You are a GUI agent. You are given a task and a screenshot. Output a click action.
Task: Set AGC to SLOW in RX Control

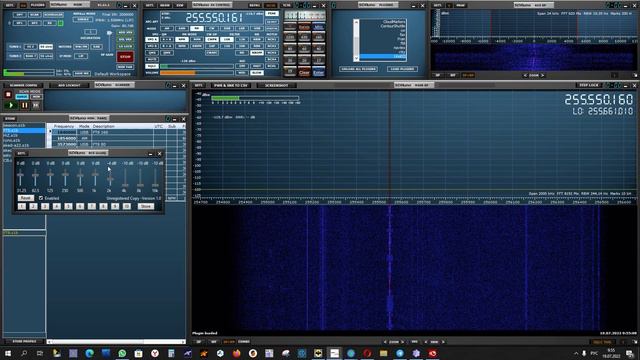tap(257, 73)
